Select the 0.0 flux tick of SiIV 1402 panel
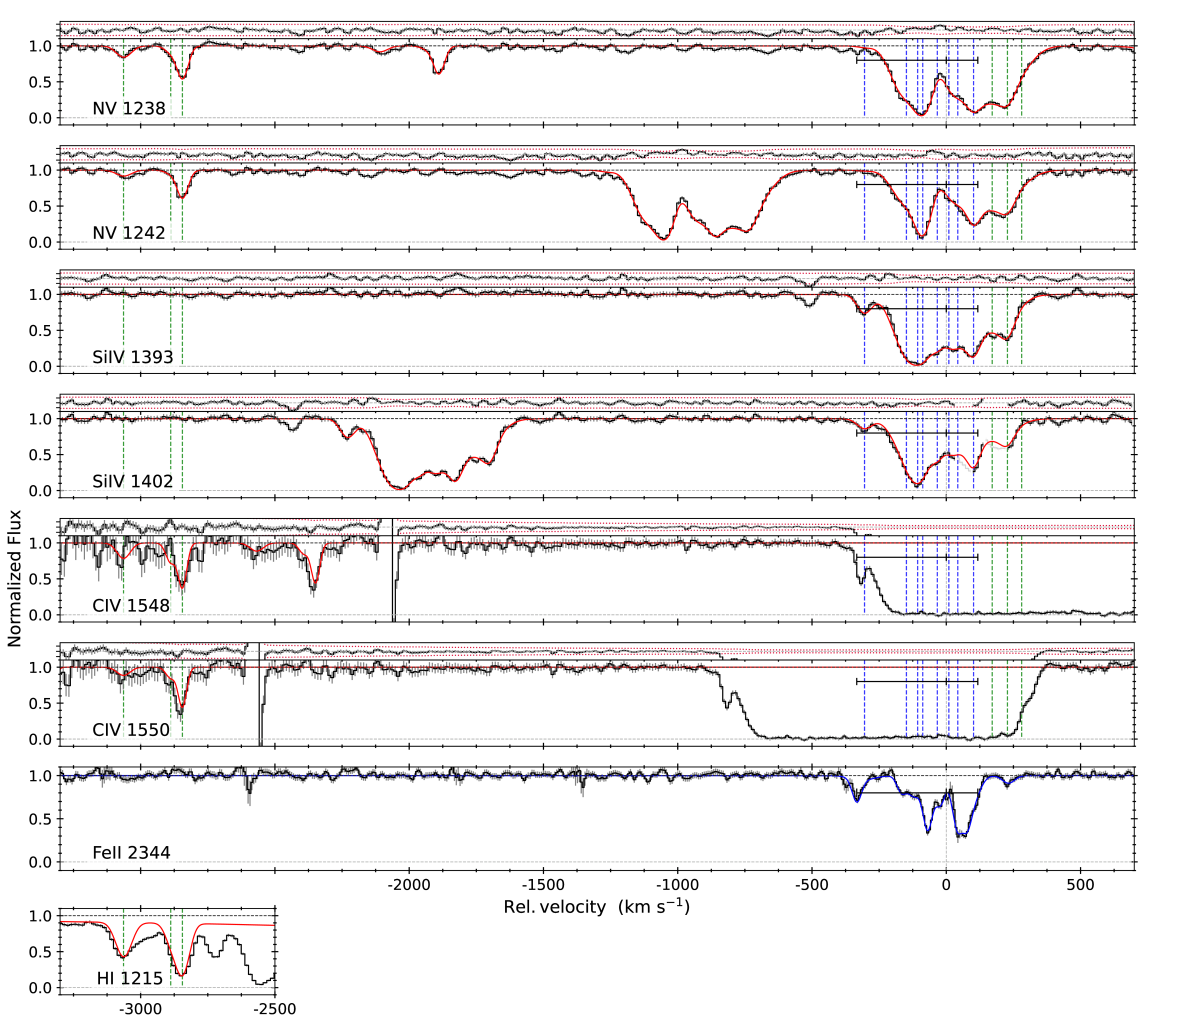The height and width of the screenshot is (1031, 1196). 40,491
